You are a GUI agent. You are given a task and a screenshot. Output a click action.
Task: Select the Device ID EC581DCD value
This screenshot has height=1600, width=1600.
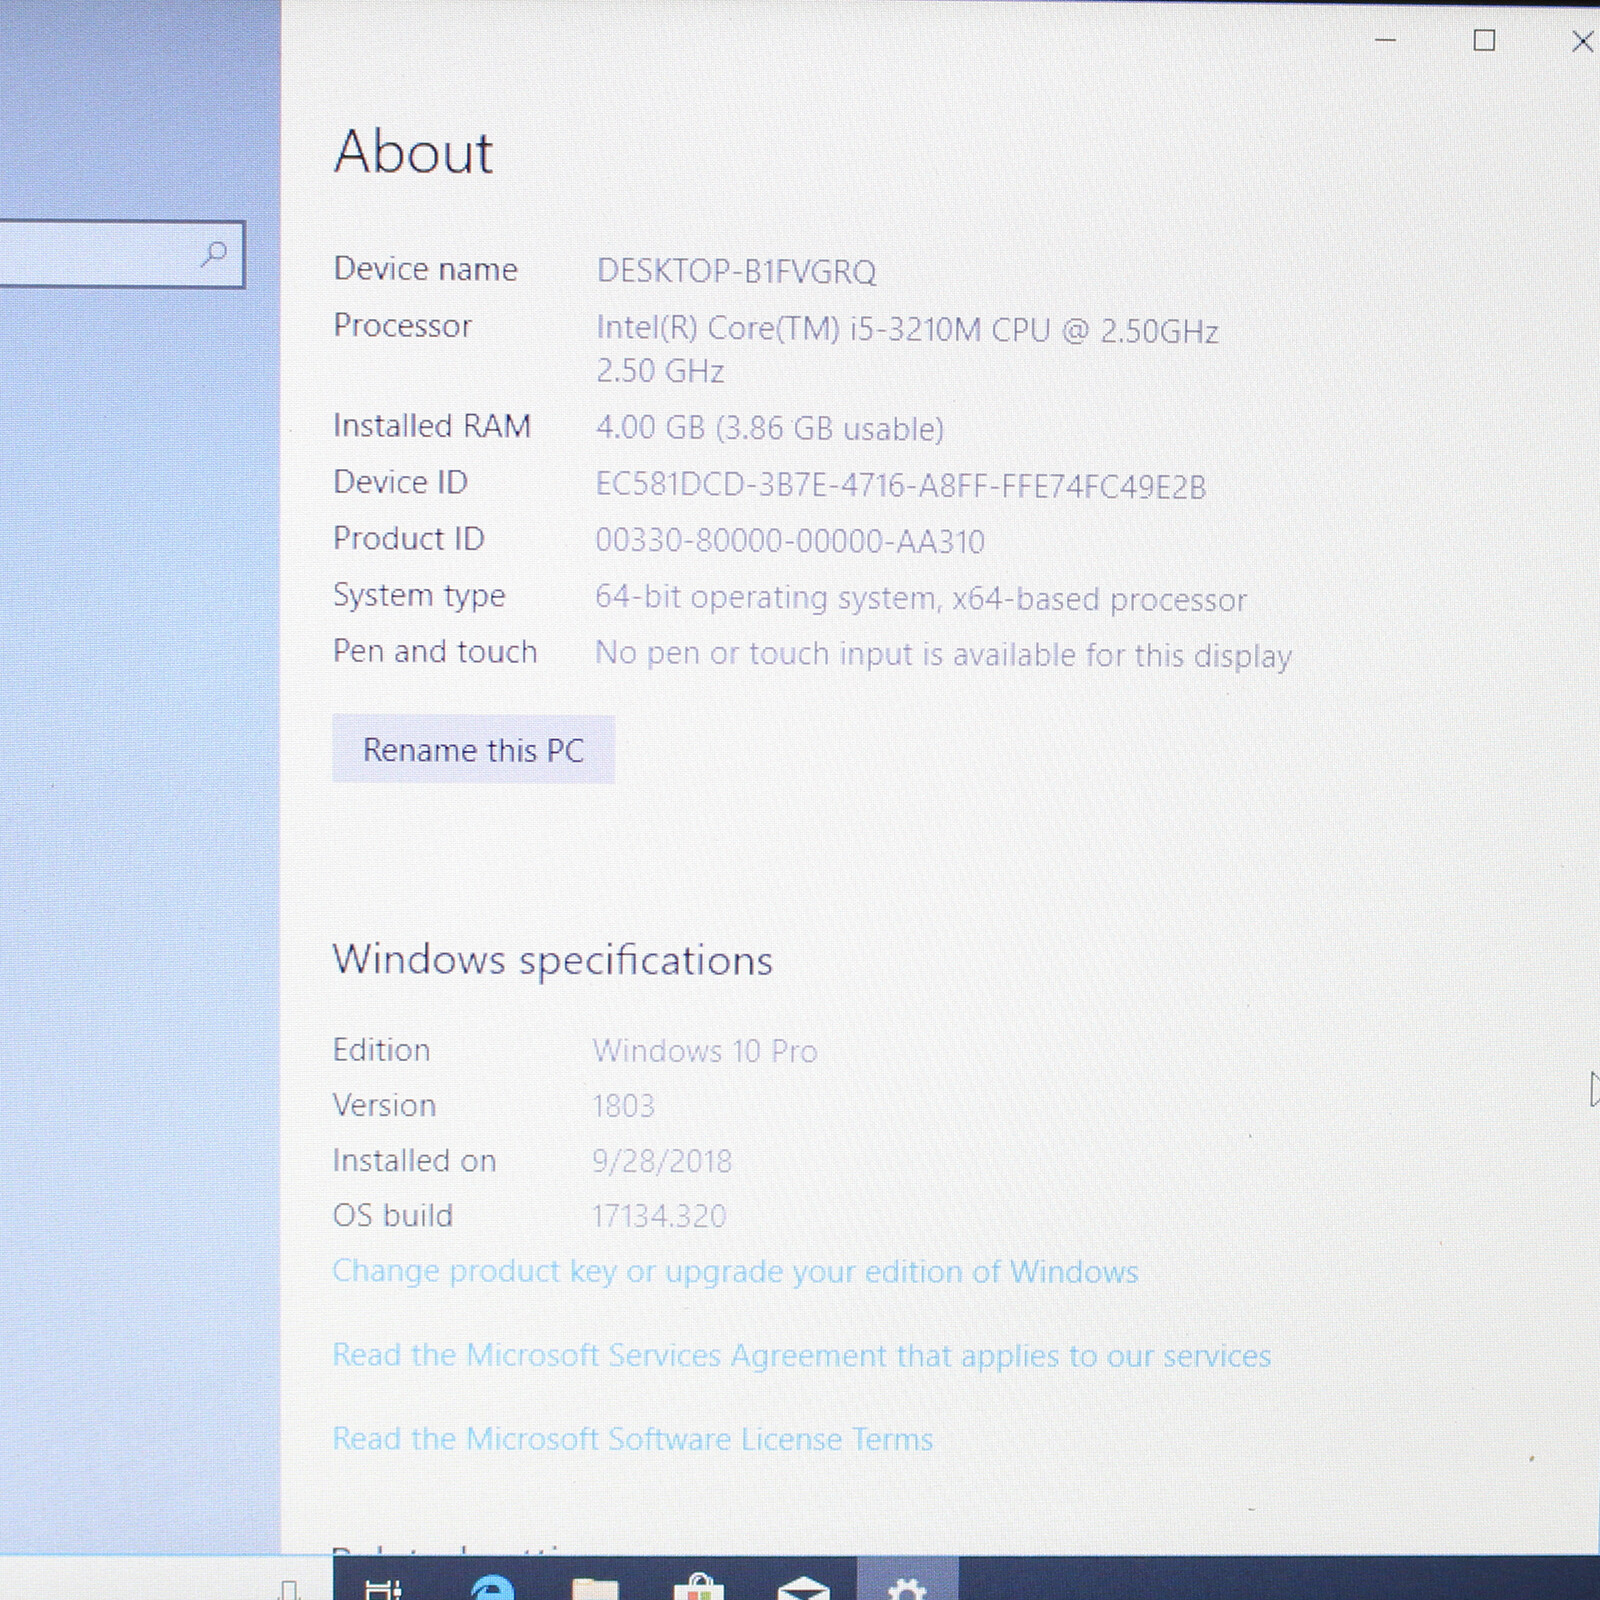click(901, 486)
